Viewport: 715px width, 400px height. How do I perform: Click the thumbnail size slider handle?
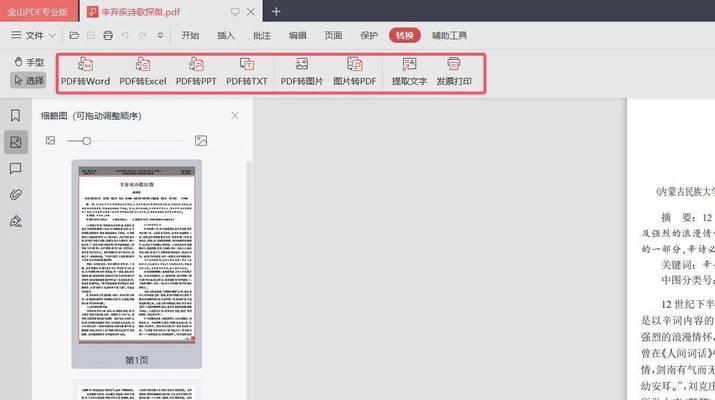coord(87,141)
